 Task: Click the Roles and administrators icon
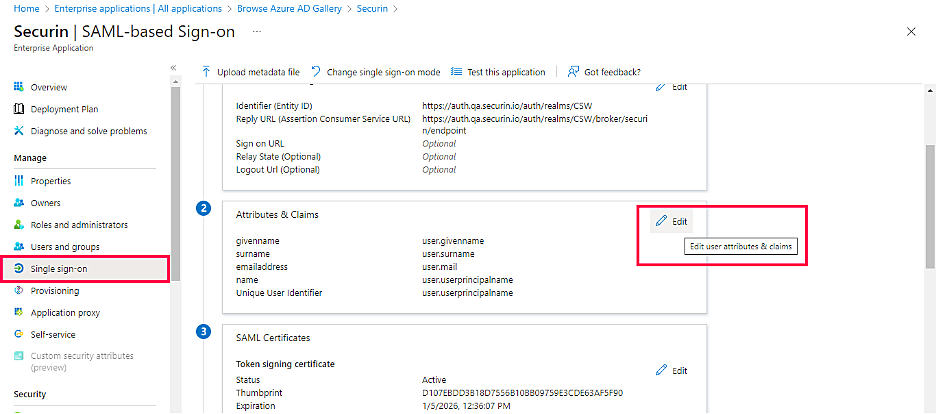click(x=19, y=225)
